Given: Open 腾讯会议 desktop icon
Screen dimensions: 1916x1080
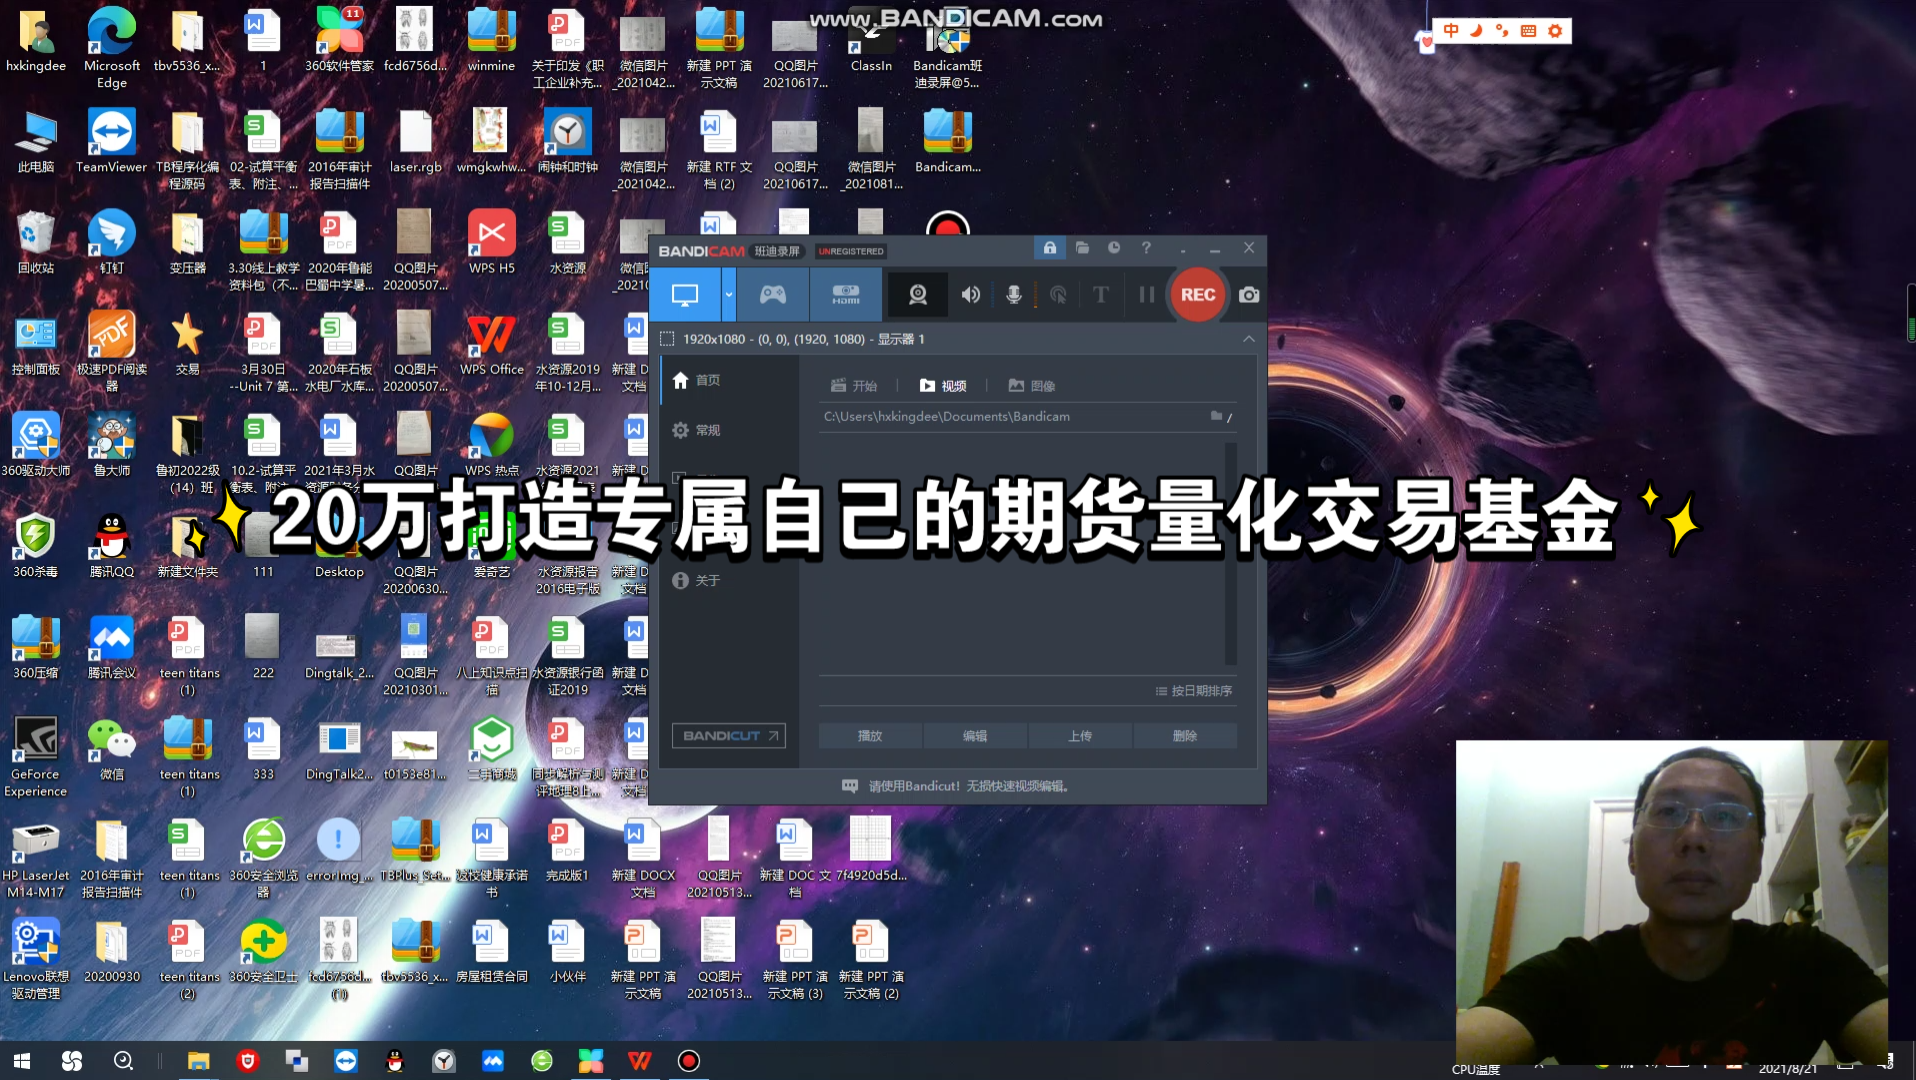Looking at the screenshot, I should 111,648.
